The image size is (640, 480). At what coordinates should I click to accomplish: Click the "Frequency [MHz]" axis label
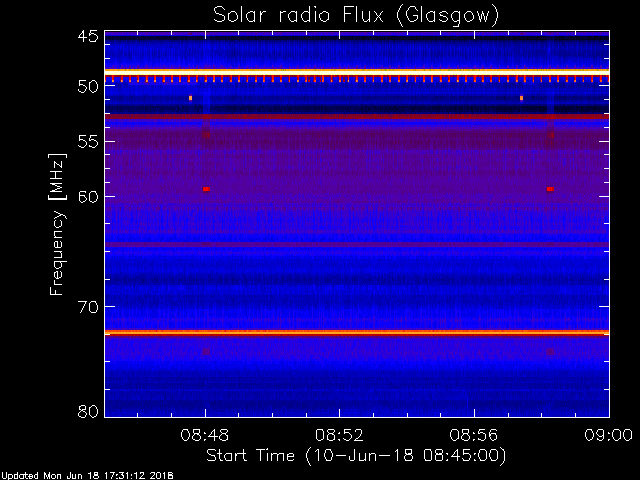[x=57, y=224]
